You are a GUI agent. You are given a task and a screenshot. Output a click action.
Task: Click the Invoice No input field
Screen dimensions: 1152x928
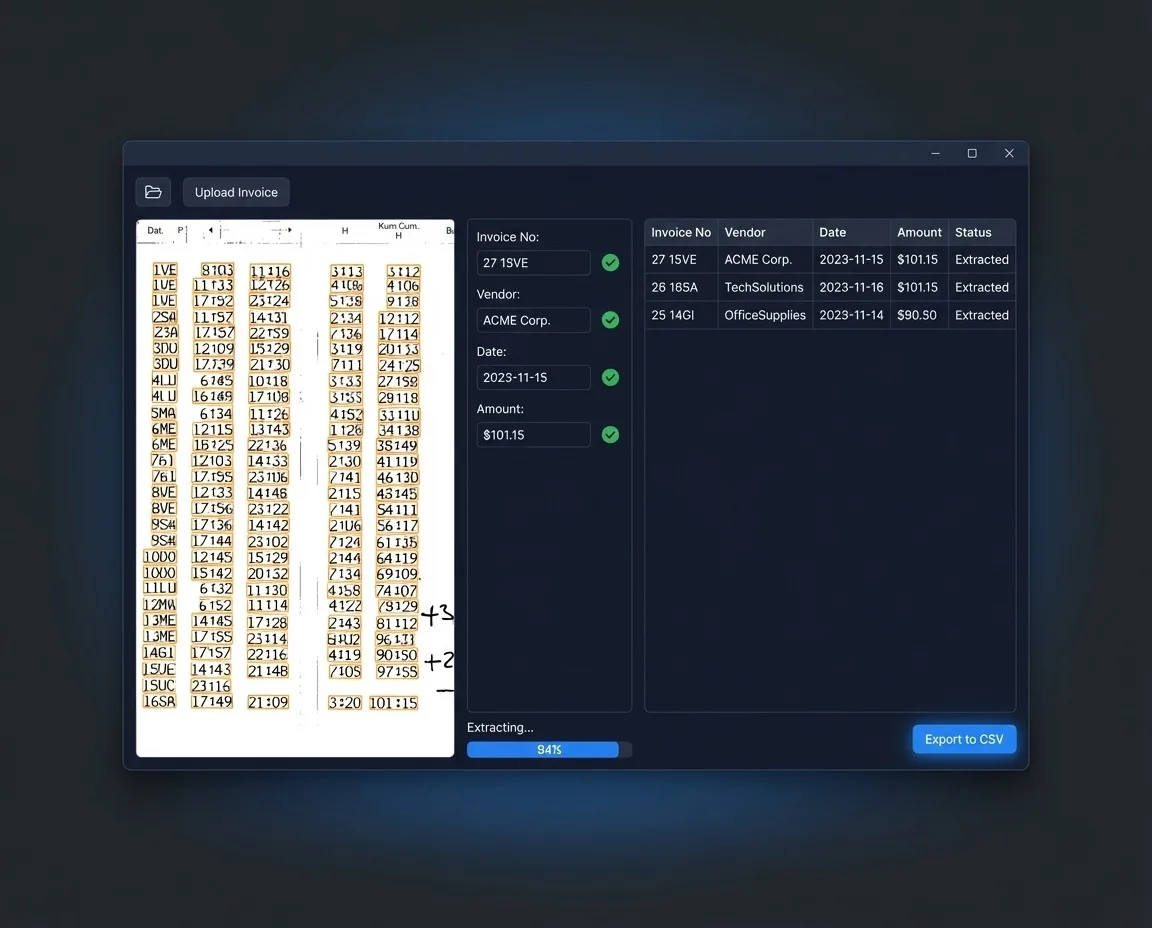(533, 262)
